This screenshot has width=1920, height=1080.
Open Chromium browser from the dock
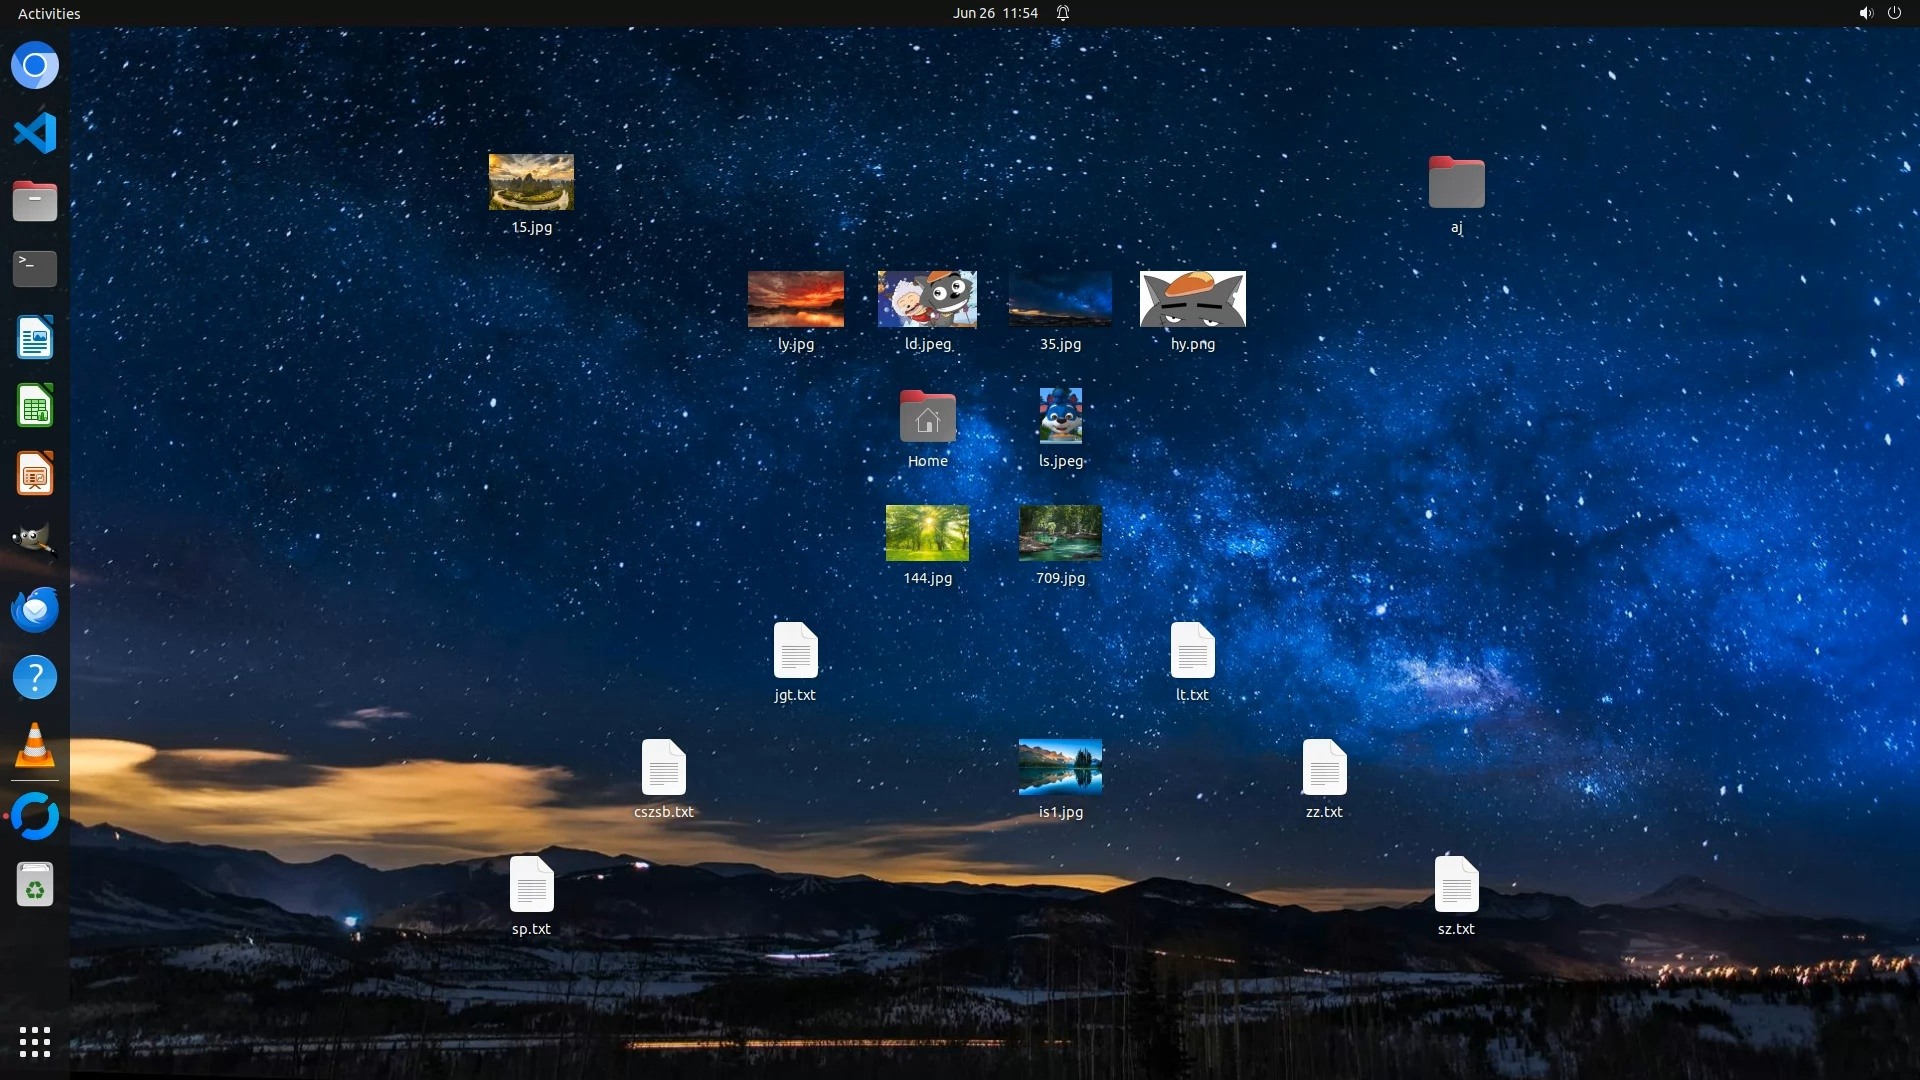coord(35,66)
